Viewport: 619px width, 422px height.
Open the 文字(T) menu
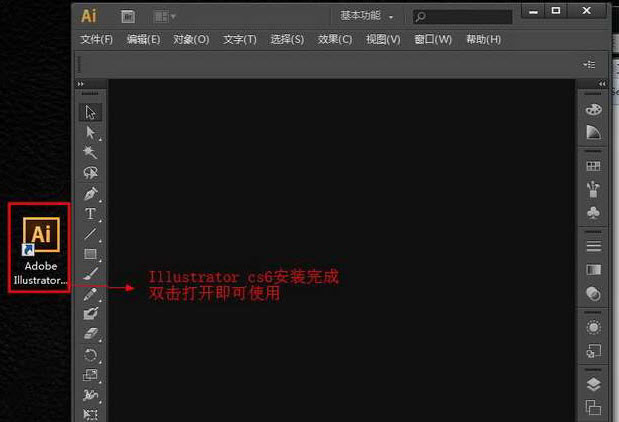[x=240, y=39]
